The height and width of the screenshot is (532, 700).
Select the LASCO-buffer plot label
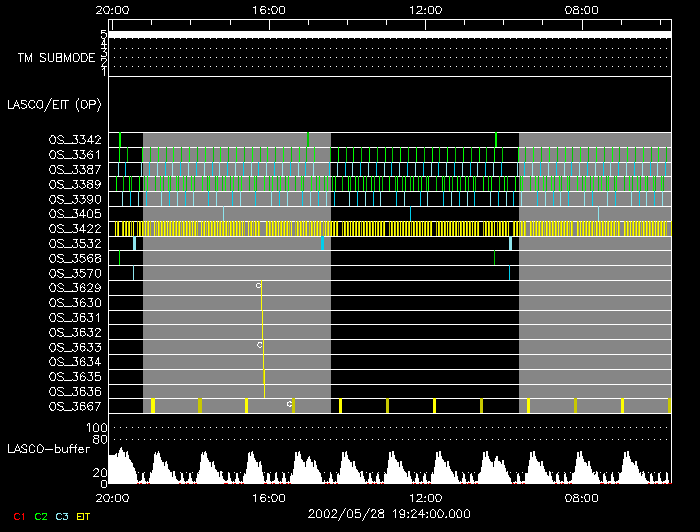49,449
